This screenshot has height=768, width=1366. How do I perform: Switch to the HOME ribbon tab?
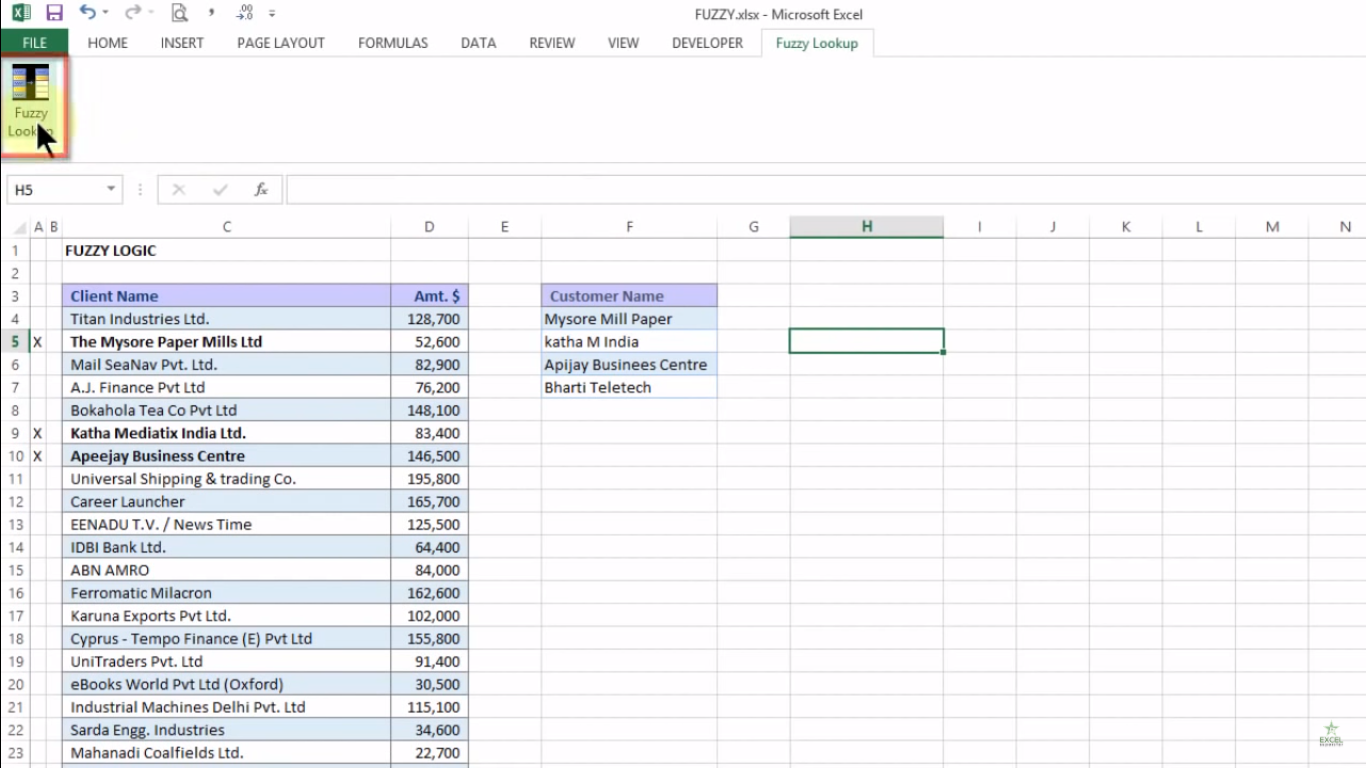coord(108,43)
